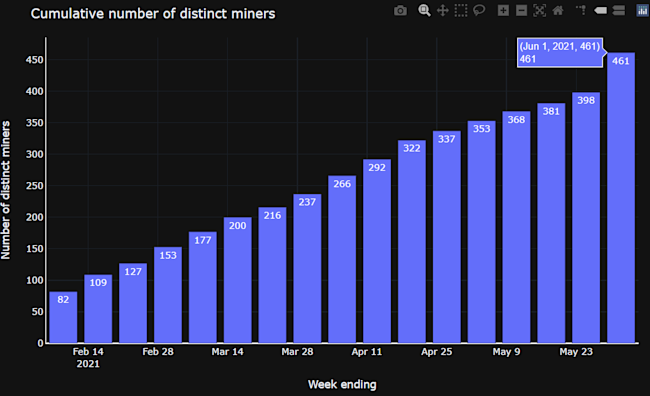This screenshot has height=396, width=650.
Task: Click the bar labeled 82
Action: (63, 317)
